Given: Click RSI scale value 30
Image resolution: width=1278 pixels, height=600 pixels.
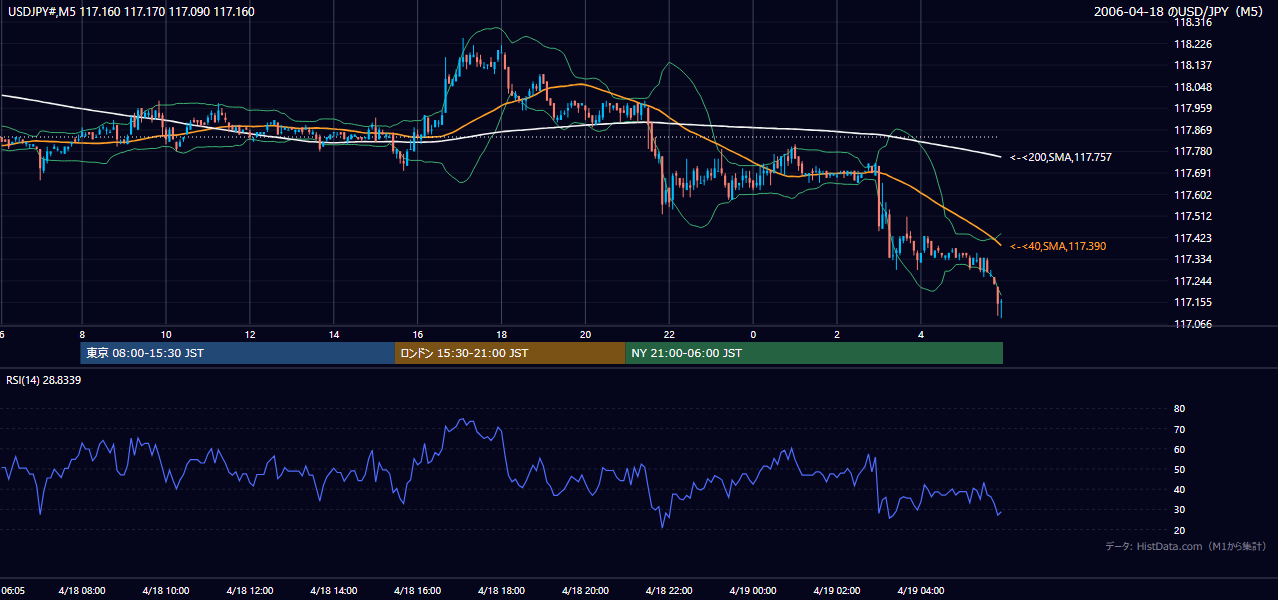Looking at the screenshot, I should [x=1179, y=509].
